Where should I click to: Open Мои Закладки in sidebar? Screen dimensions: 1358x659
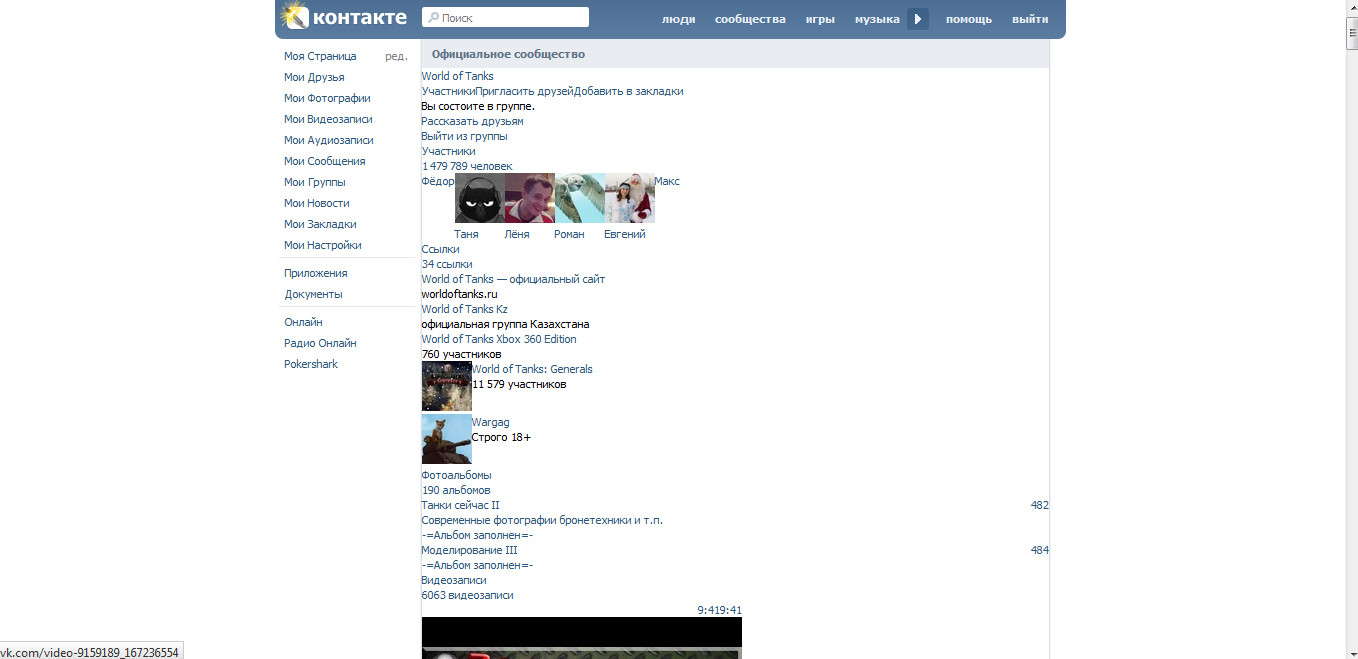click(320, 224)
